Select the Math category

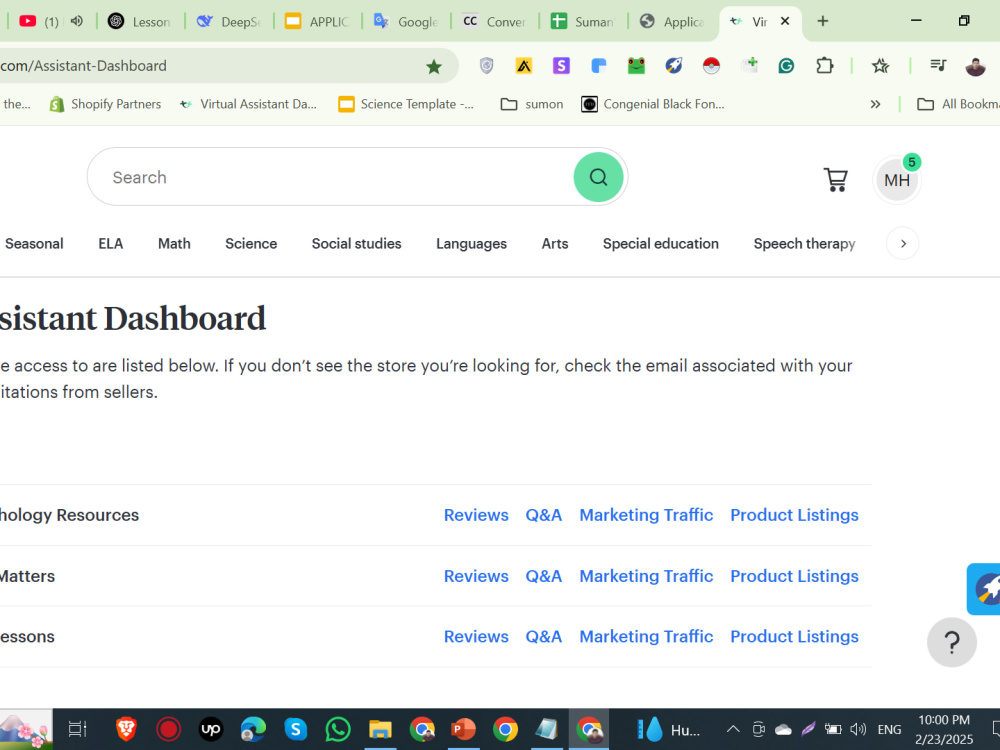coord(174,244)
